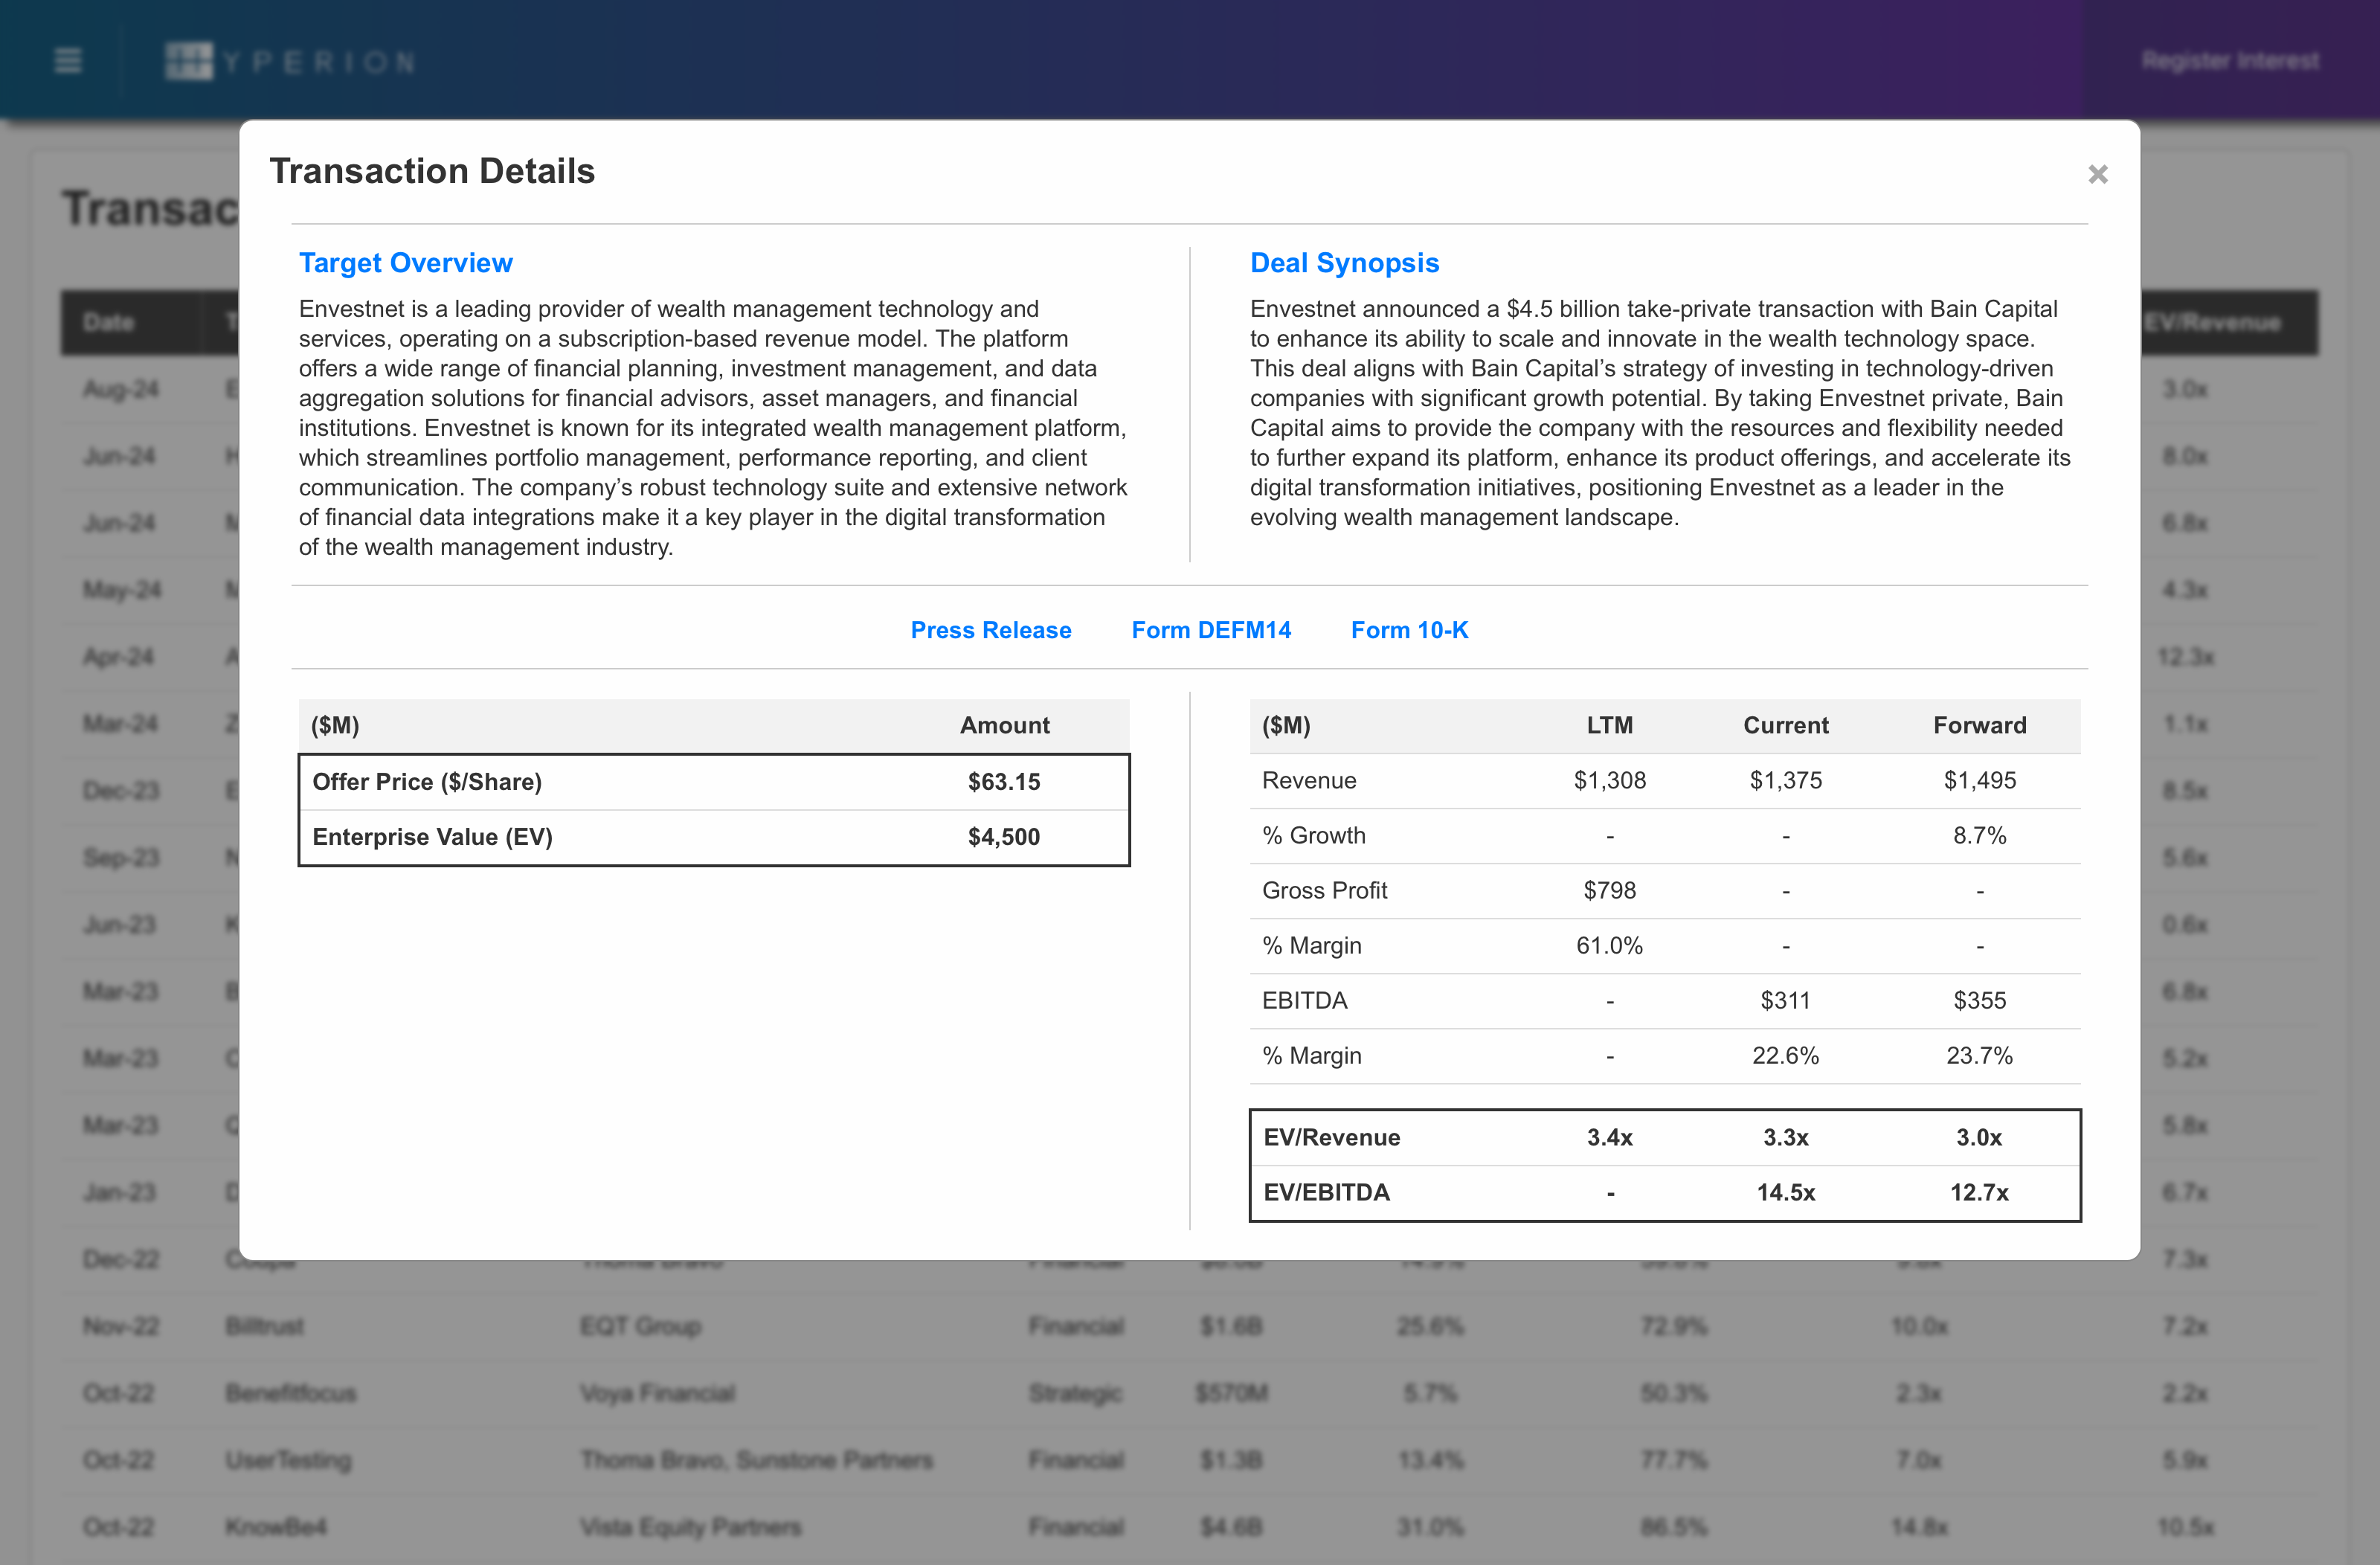
Task: Click the Sep-23 date in background table
Action: coord(120,858)
